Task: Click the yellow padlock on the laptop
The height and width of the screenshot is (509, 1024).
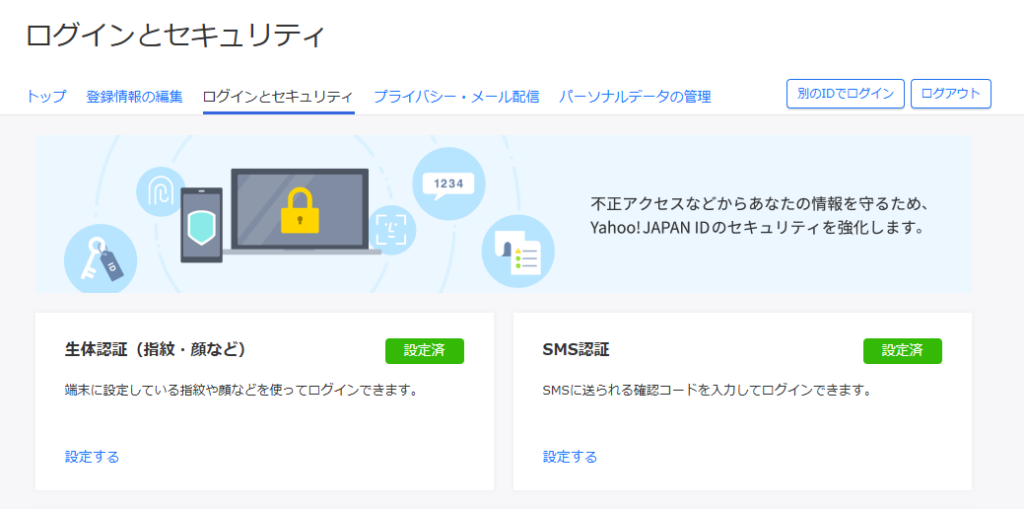Action: [298, 209]
